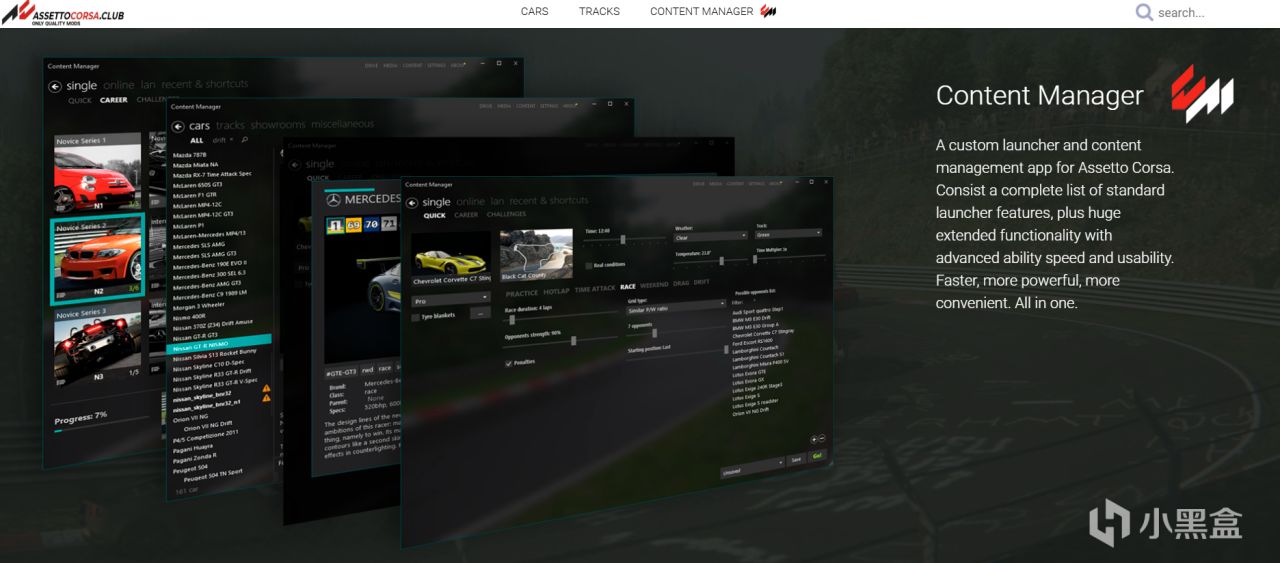Open the CARS website menu
Screen dimensions: 1280x563
coord(535,11)
